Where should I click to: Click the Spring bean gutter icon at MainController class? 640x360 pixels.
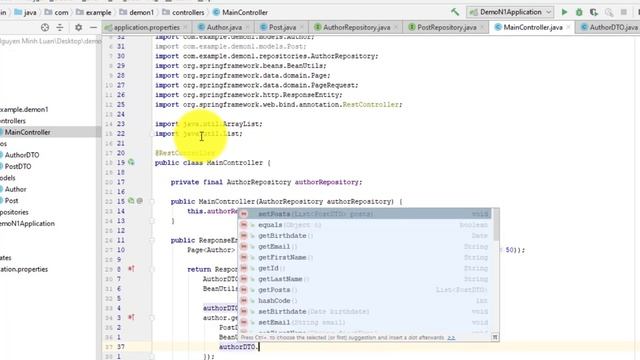click(x=131, y=162)
